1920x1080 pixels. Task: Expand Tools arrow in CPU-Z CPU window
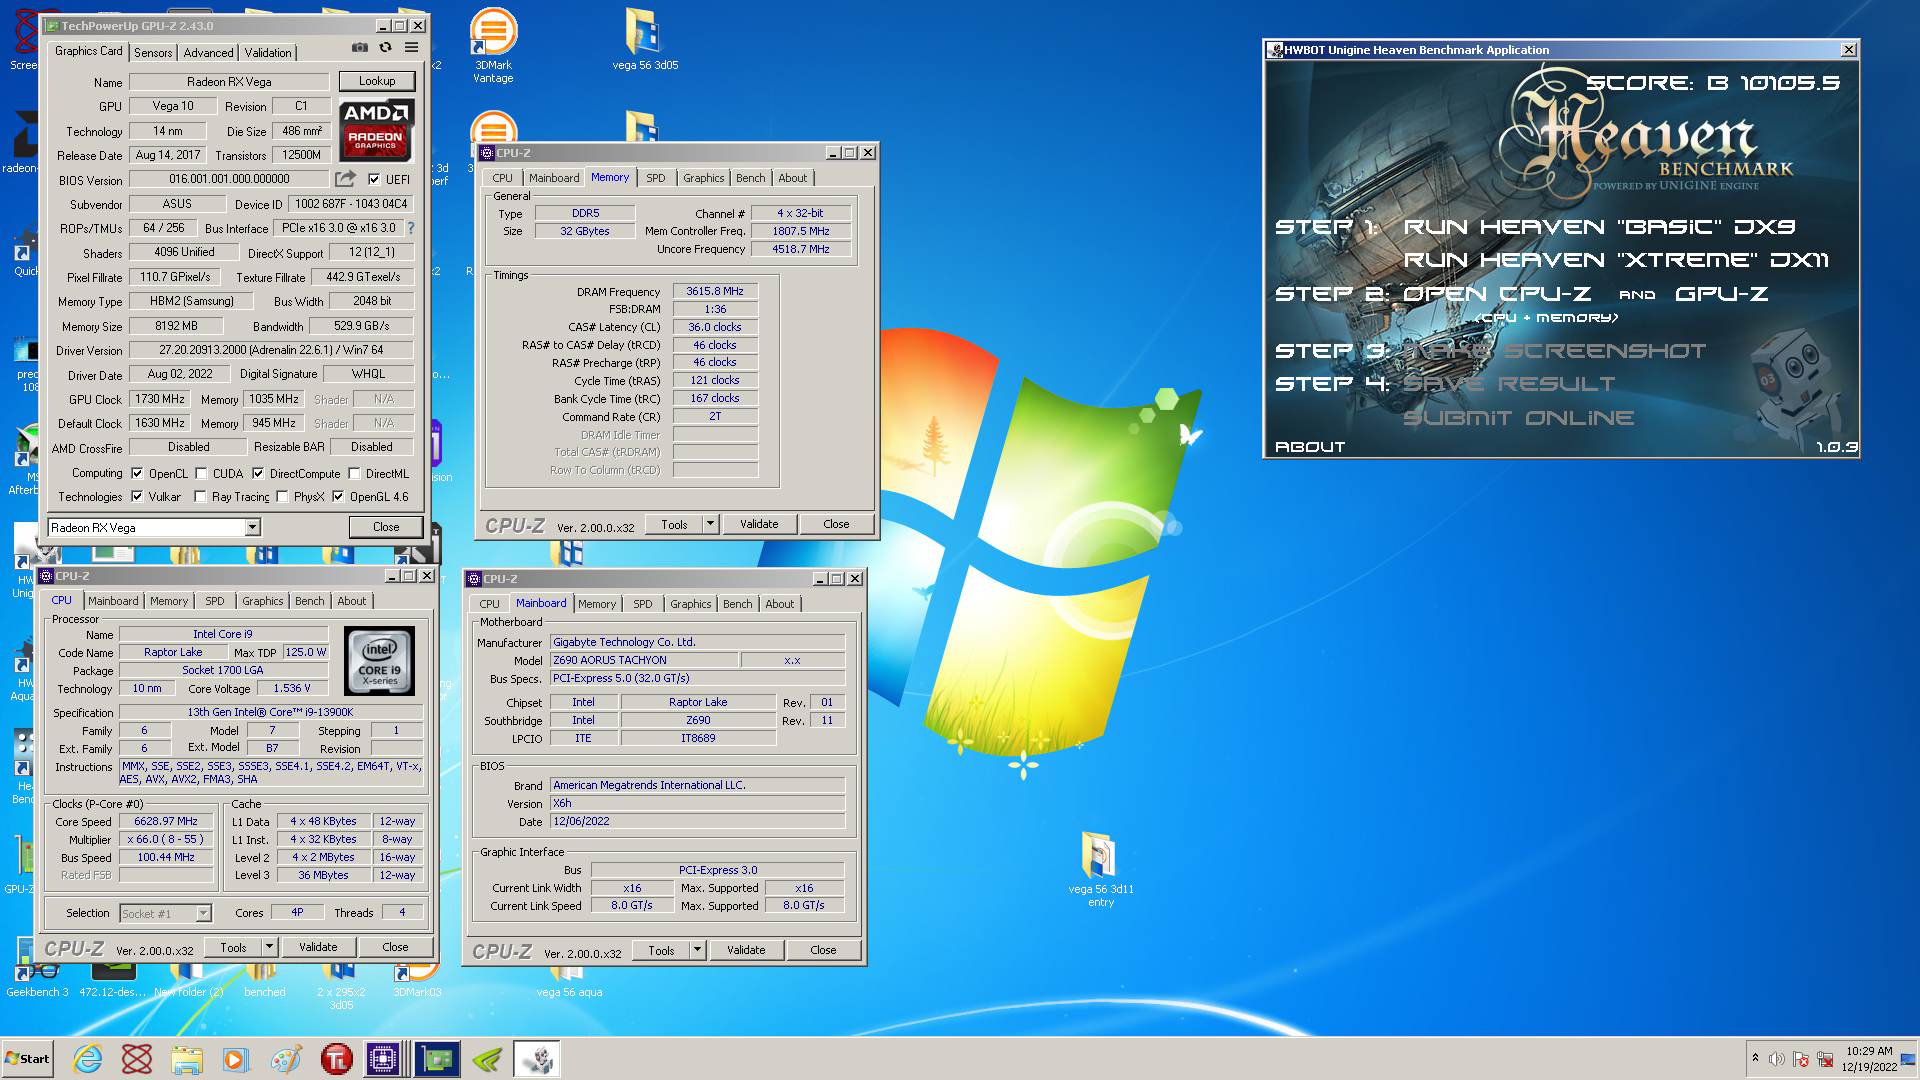tap(269, 947)
